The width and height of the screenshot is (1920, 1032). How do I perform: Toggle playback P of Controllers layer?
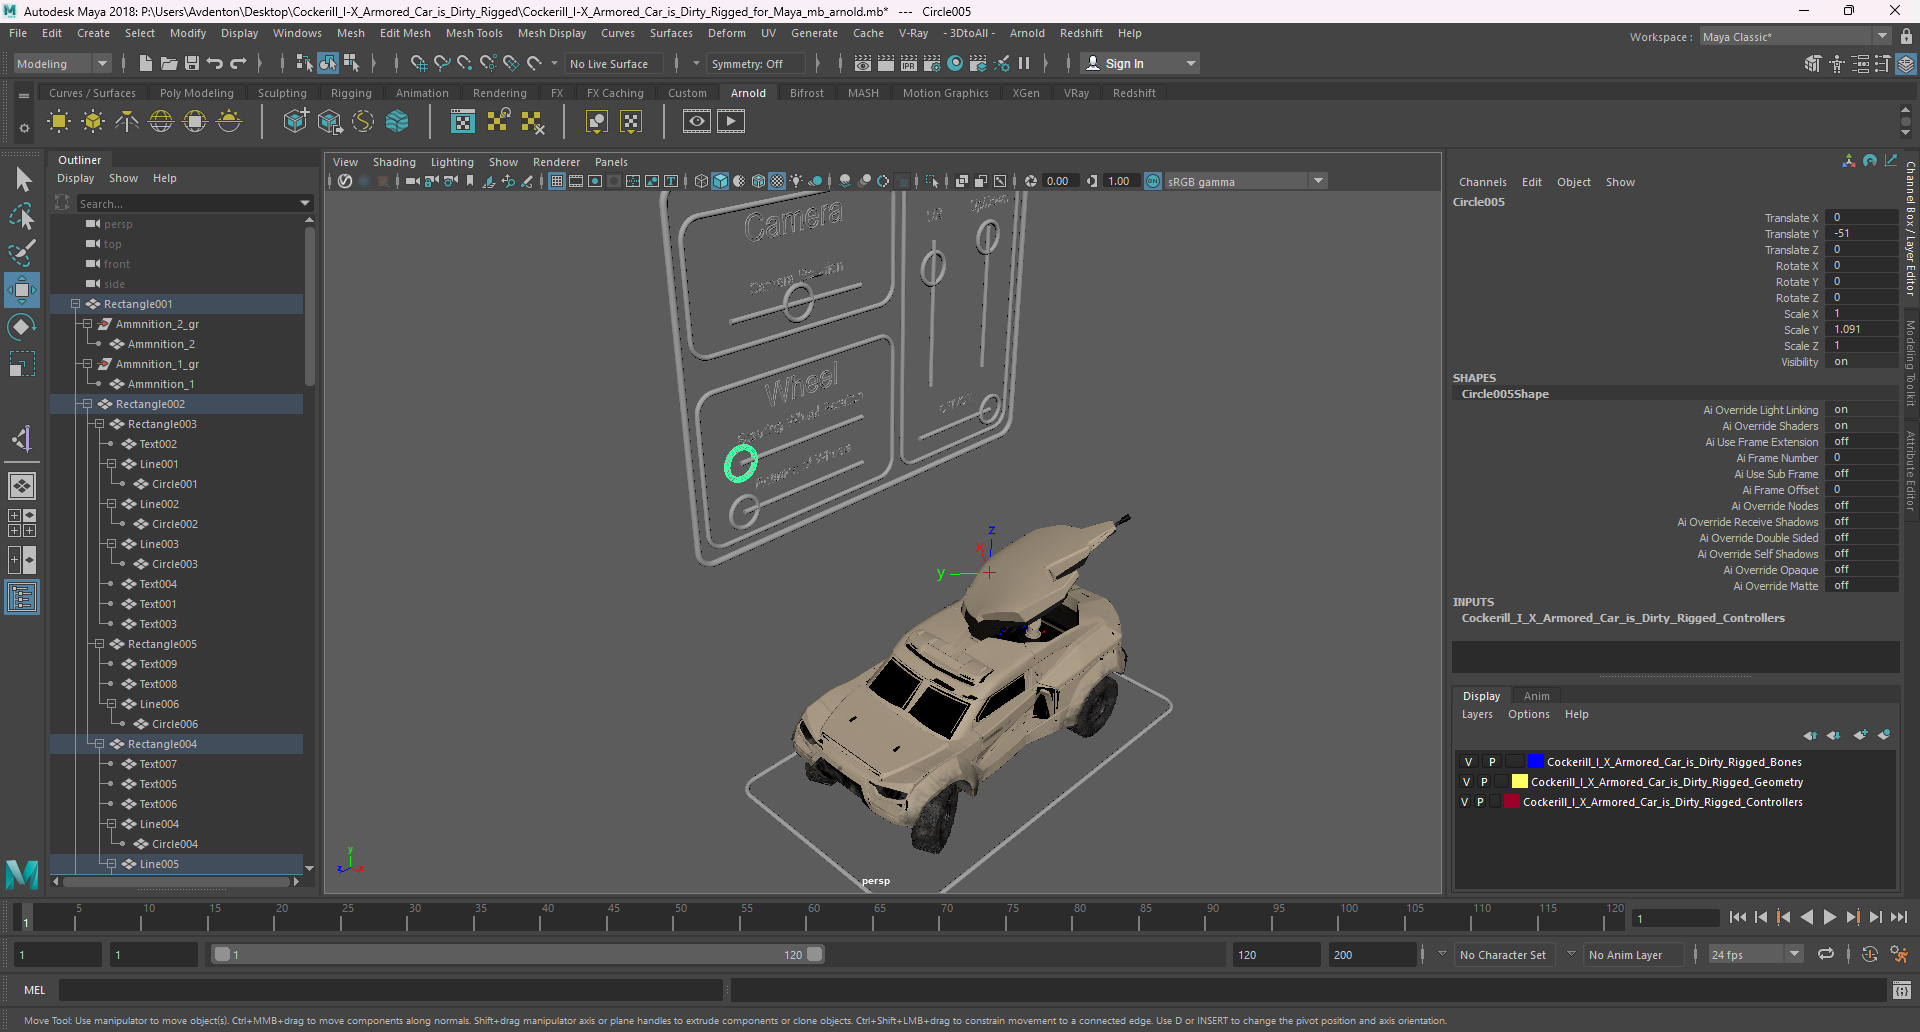(x=1480, y=802)
